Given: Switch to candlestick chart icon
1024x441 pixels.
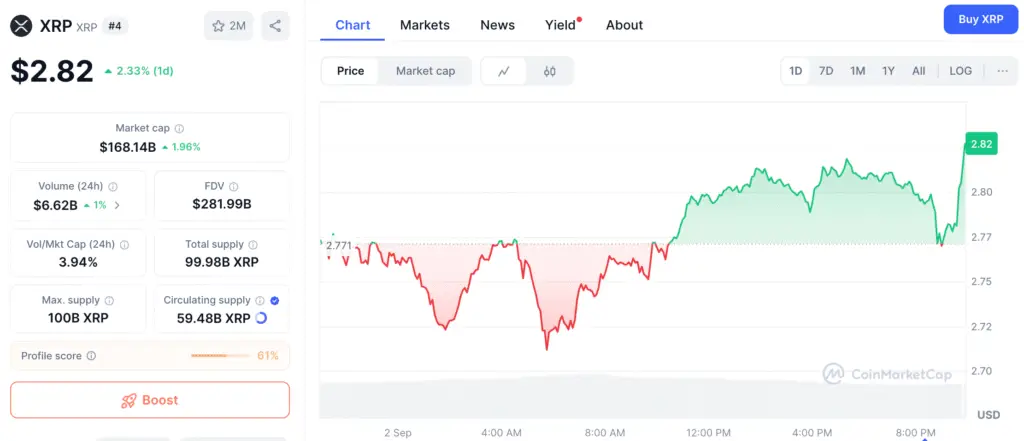Looking at the screenshot, I should (x=549, y=71).
